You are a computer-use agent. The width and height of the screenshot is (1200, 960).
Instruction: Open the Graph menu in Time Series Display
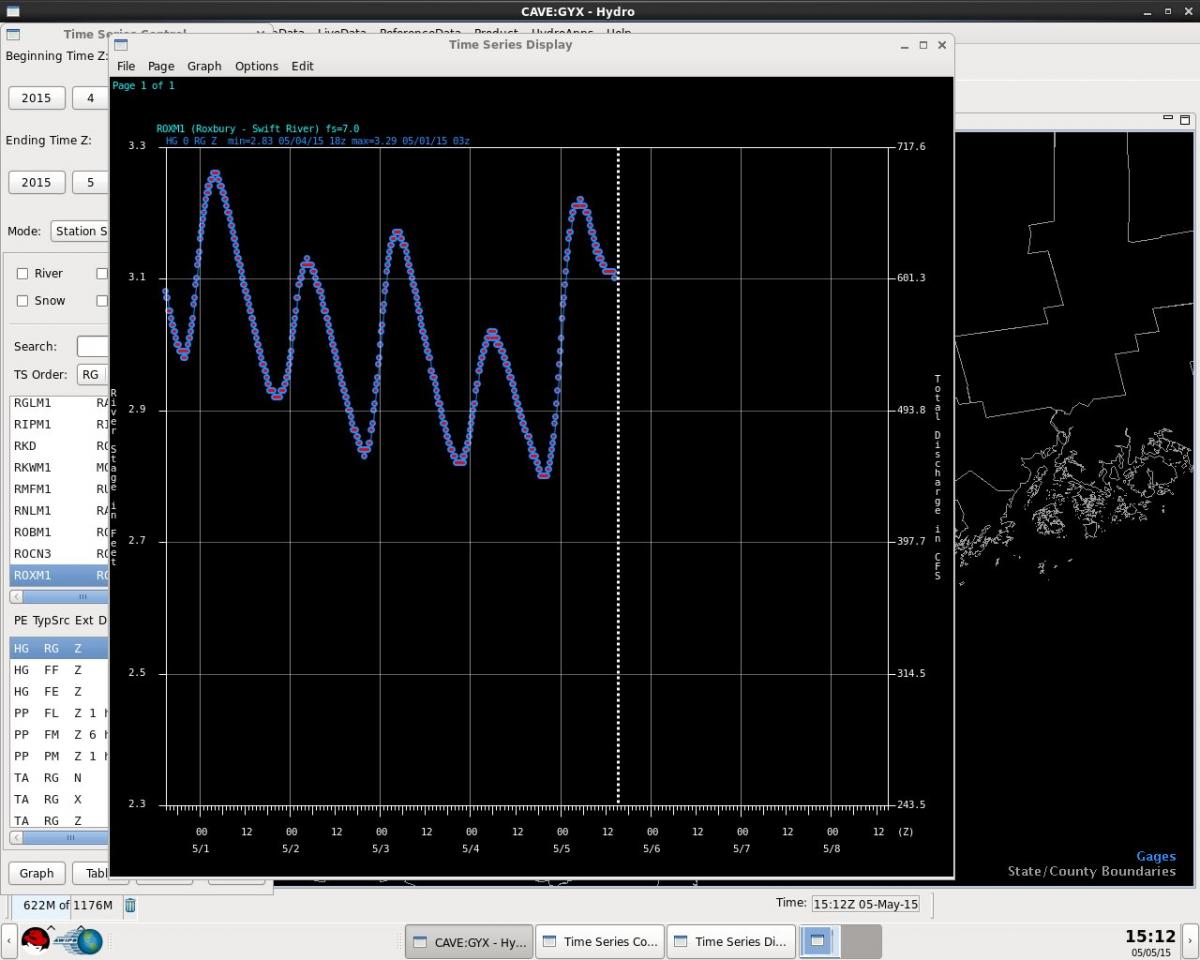pyautogui.click(x=204, y=66)
